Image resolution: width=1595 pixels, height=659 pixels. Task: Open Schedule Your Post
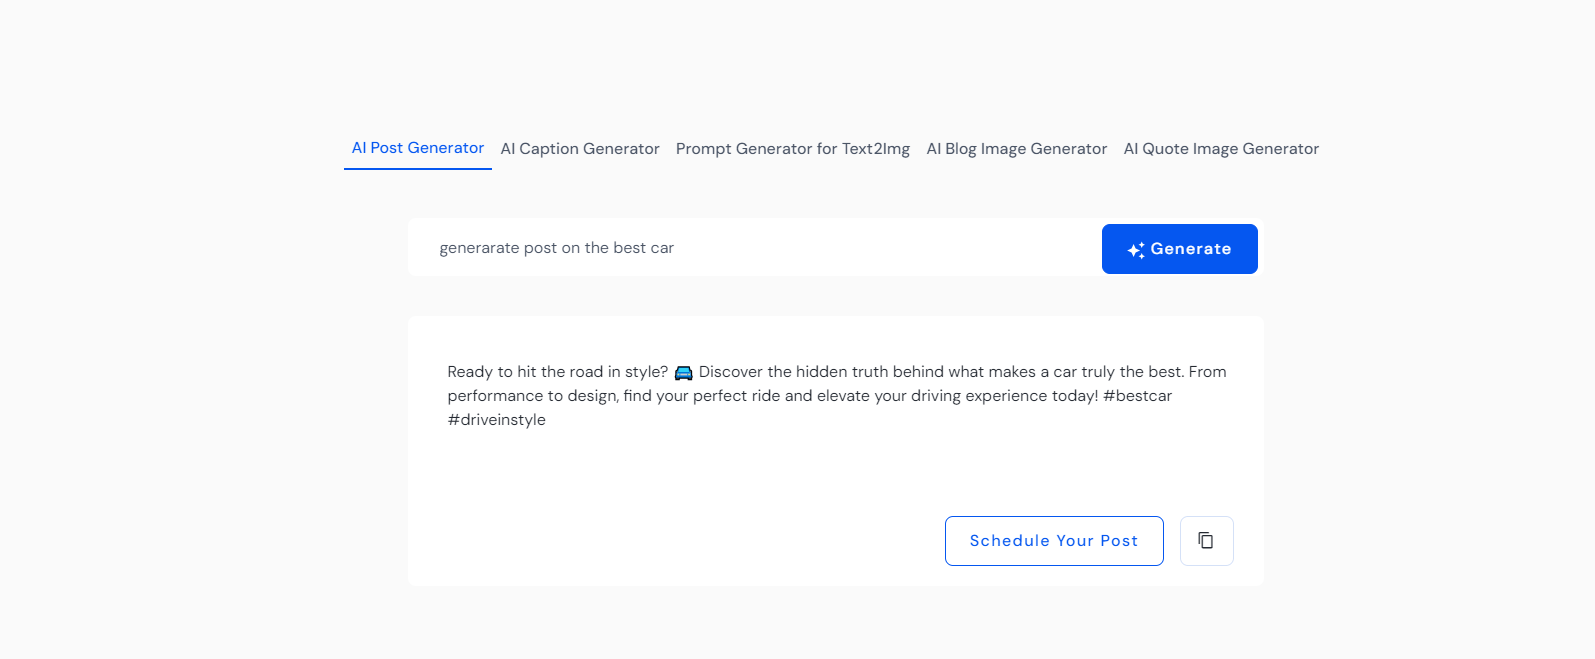[x=1053, y=540]
